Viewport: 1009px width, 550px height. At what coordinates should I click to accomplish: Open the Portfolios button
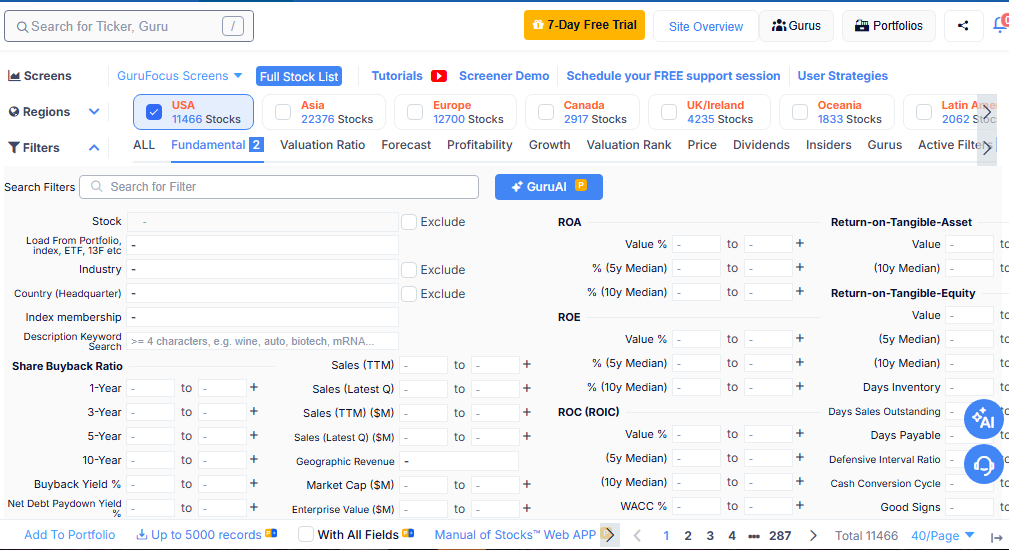pos(889,26)
